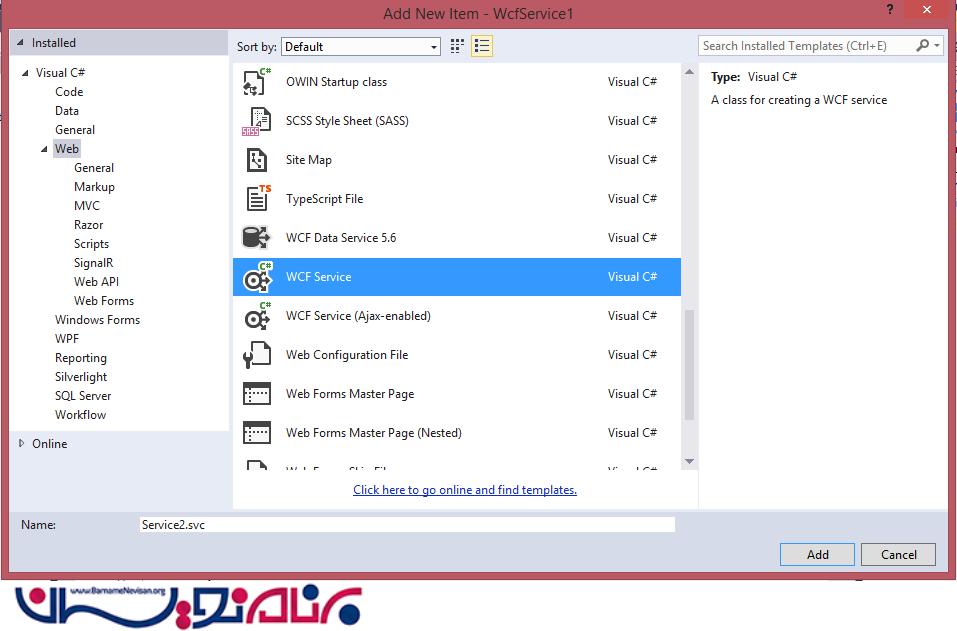This screenshot has height=631, width=957.
Task: Switch to large icons view
Action: [457, 46]
